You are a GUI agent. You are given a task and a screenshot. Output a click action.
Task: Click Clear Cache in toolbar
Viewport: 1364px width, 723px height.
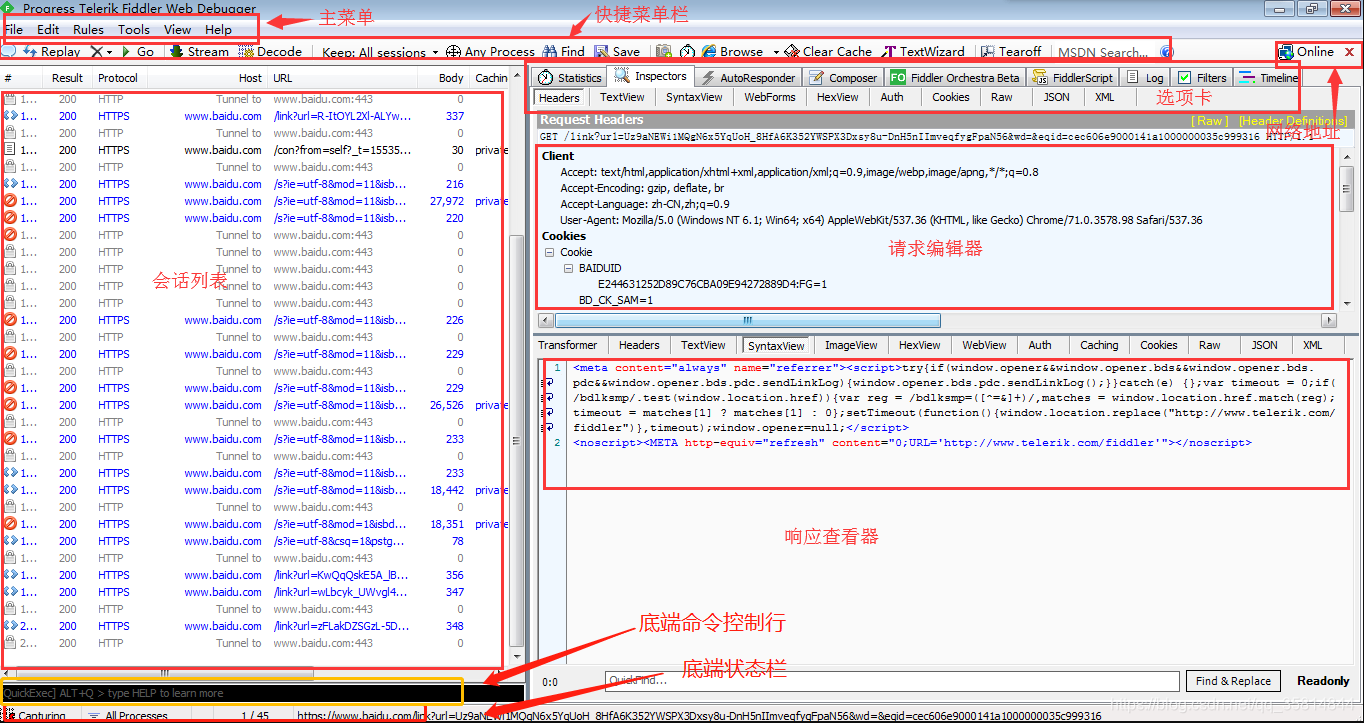tap(828, 51)
